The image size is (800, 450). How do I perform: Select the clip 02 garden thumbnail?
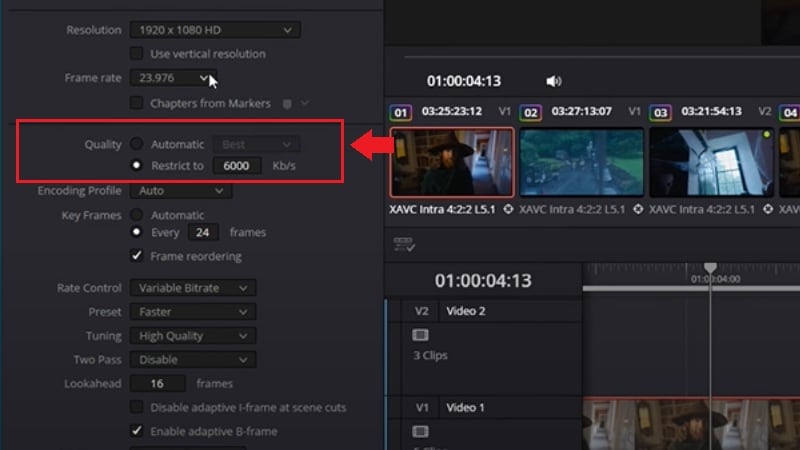click(x=582, y=162)
